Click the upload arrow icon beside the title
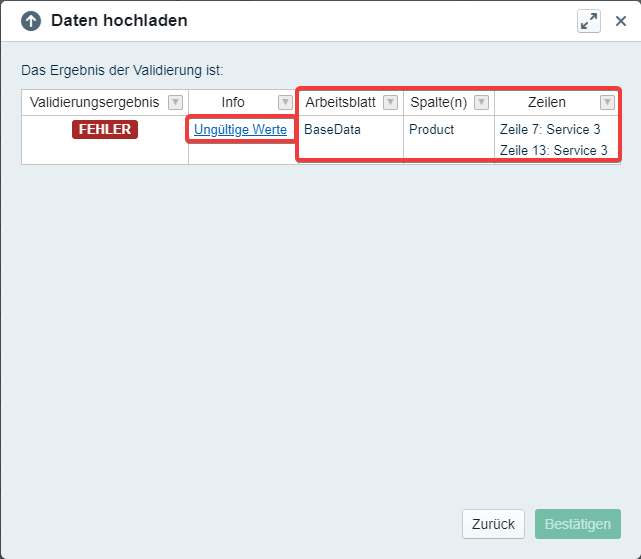The width and height of the screenshot is (641, 559). coord(31,21)
